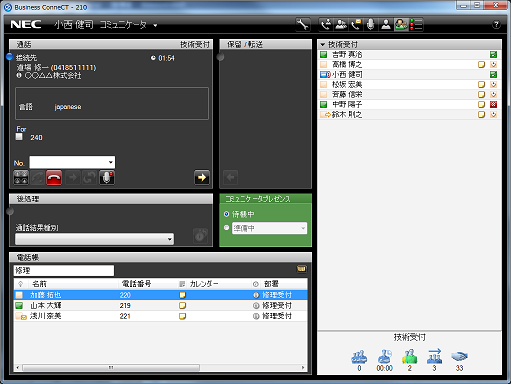Viewport: 511px width, 384px height.
Task: Open the 準備中 reason dropdown
Action: tap(303, 228)
